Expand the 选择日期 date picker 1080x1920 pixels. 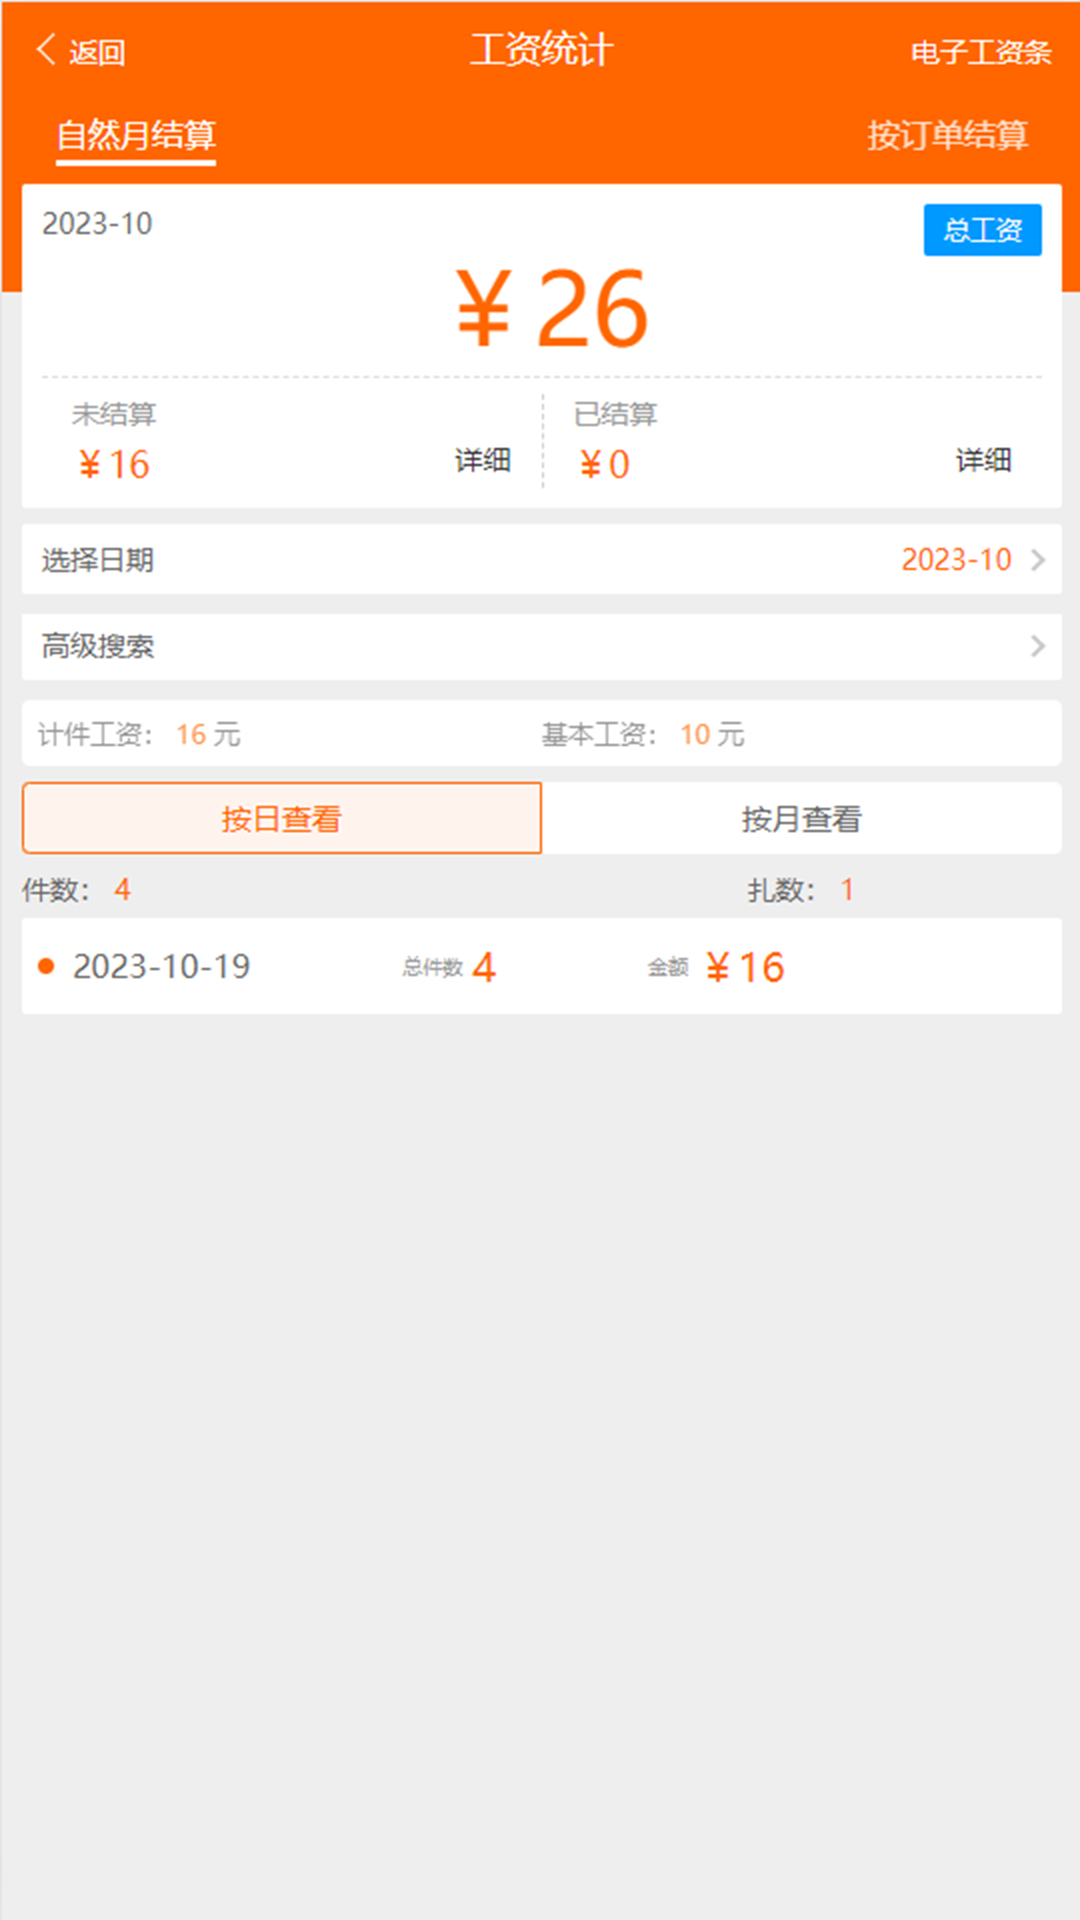click(540, 560)
